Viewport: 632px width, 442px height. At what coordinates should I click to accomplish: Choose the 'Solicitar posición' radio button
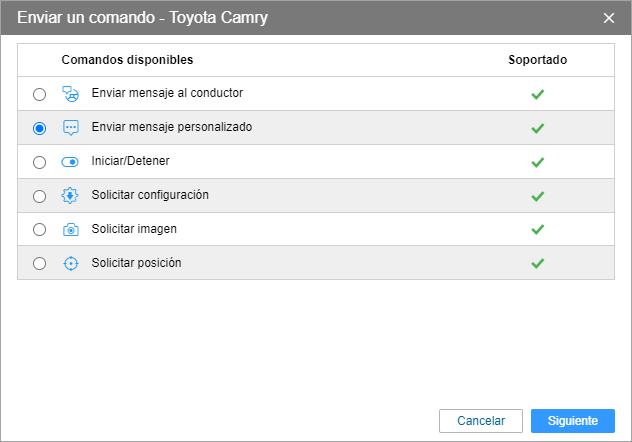[x=40, y=263]
